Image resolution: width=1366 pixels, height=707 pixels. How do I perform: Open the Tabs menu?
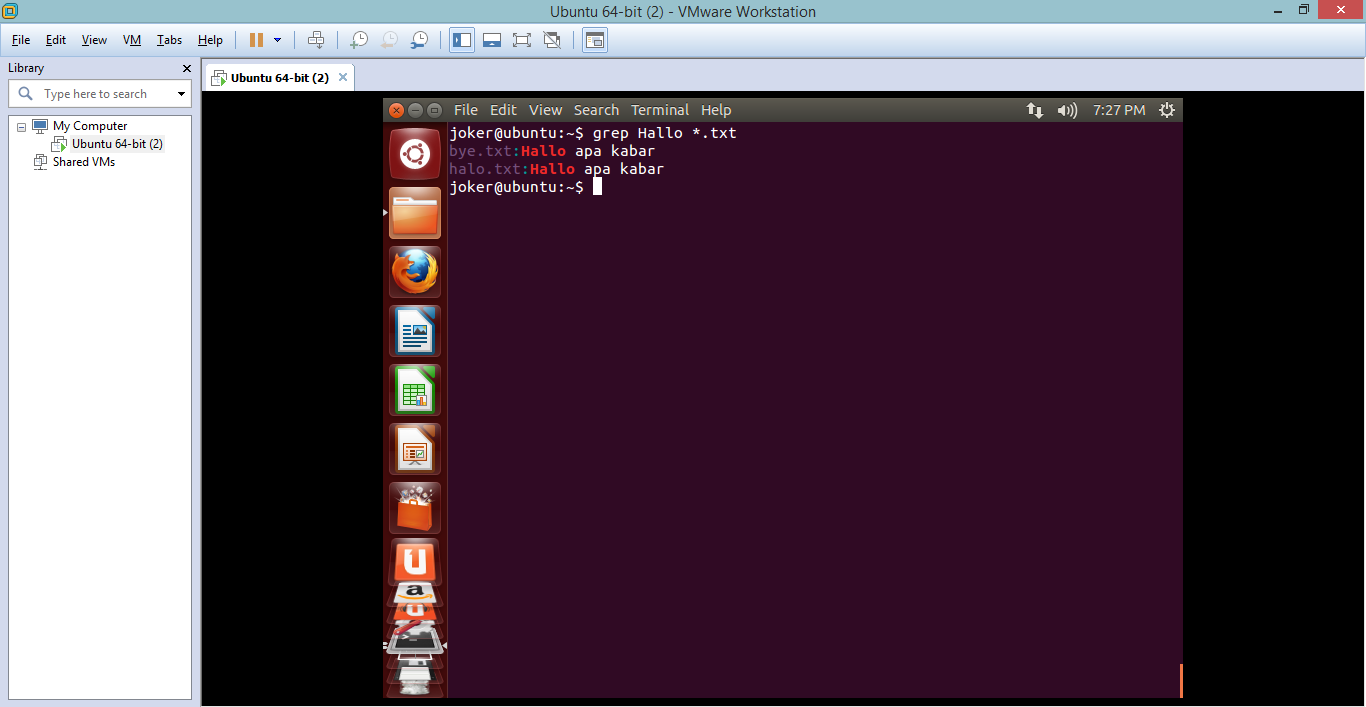coord(169,40)
